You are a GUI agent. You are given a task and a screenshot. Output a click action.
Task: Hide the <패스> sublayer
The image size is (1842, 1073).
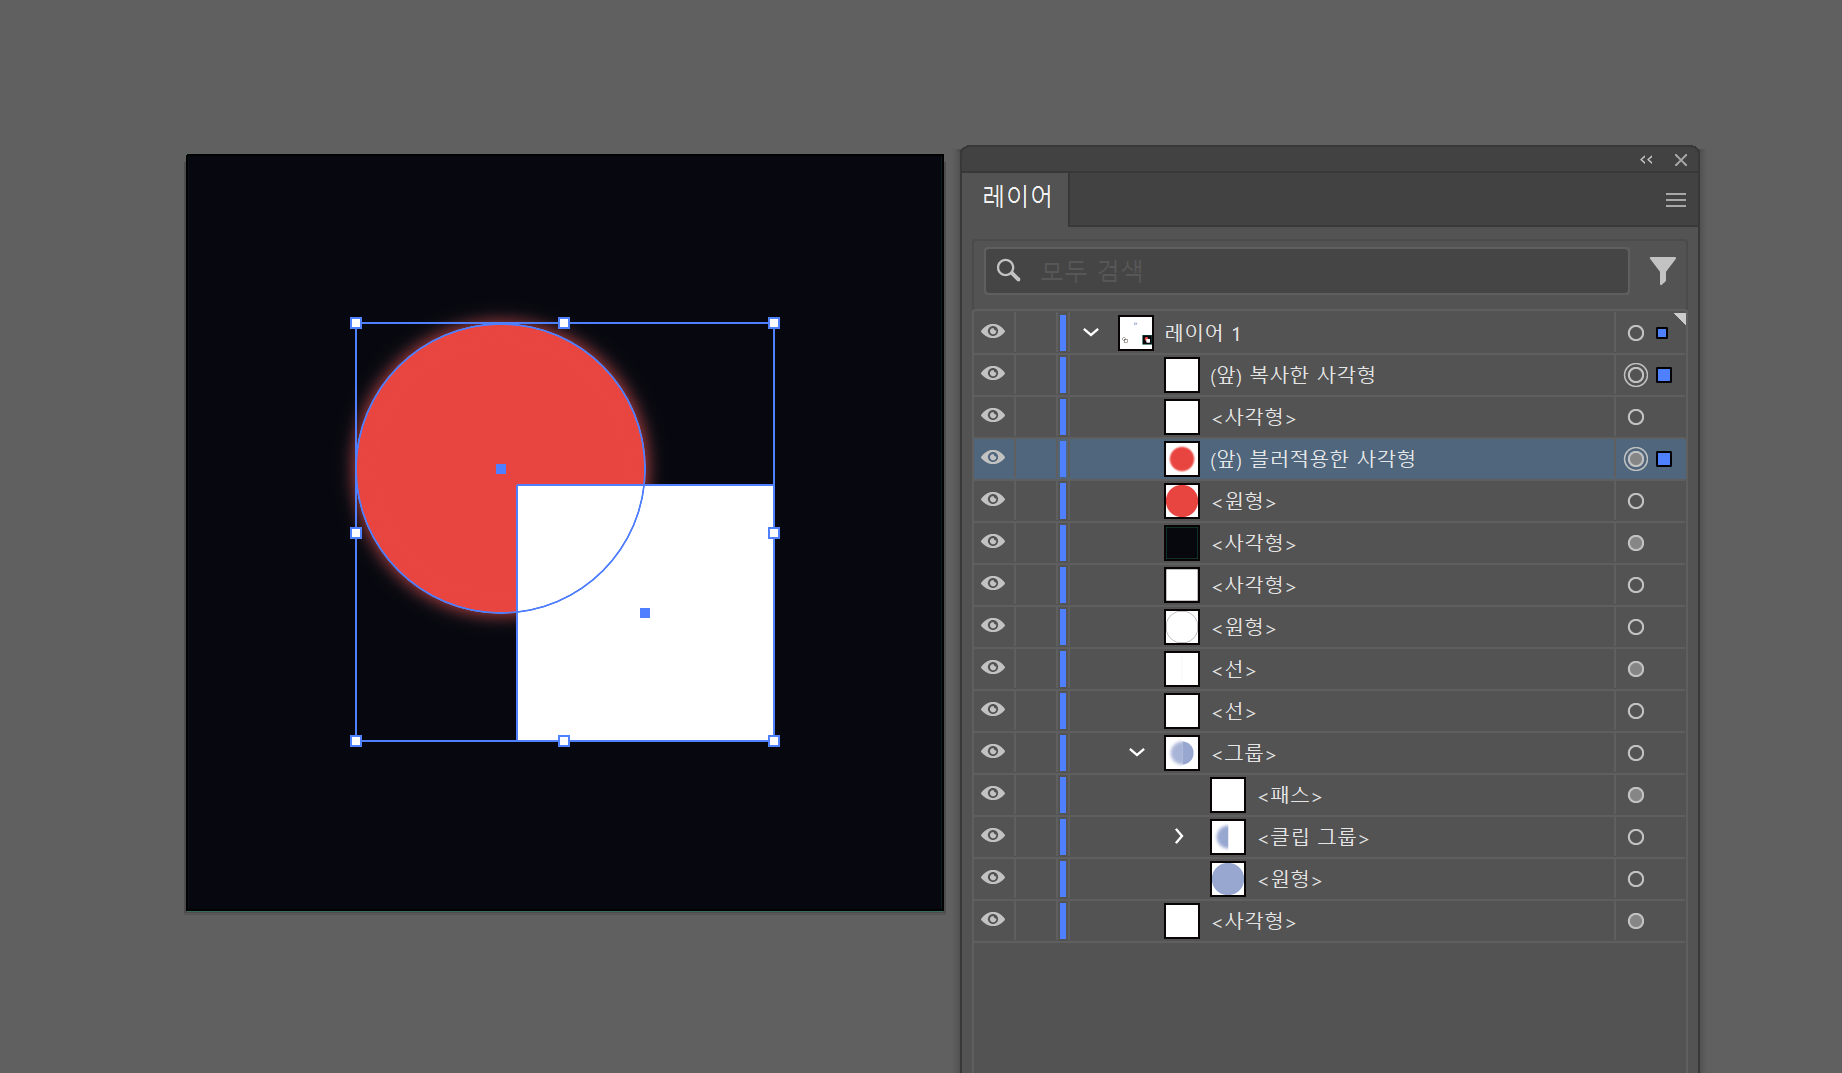993,794
